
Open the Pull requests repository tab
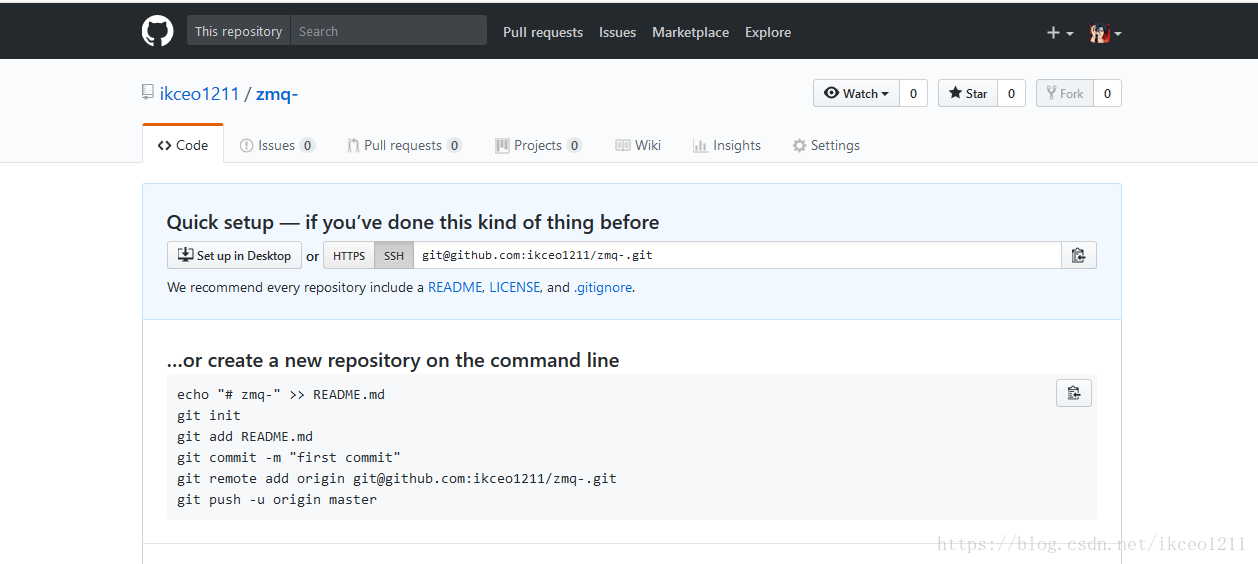pyautogui.click(x=404, y=145)
